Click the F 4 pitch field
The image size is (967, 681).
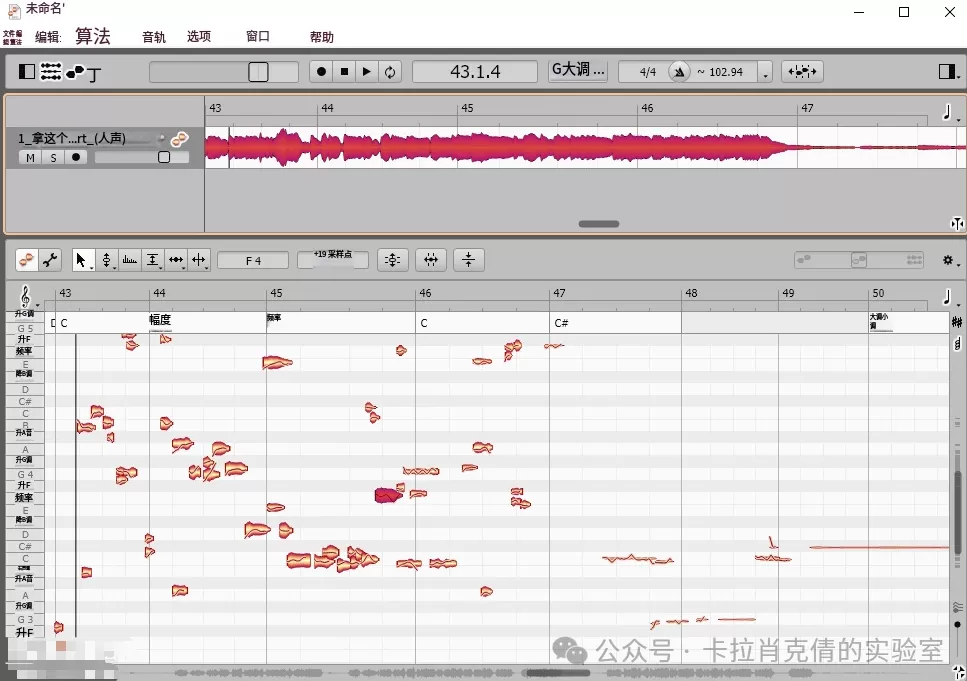(x=253, y=260)
